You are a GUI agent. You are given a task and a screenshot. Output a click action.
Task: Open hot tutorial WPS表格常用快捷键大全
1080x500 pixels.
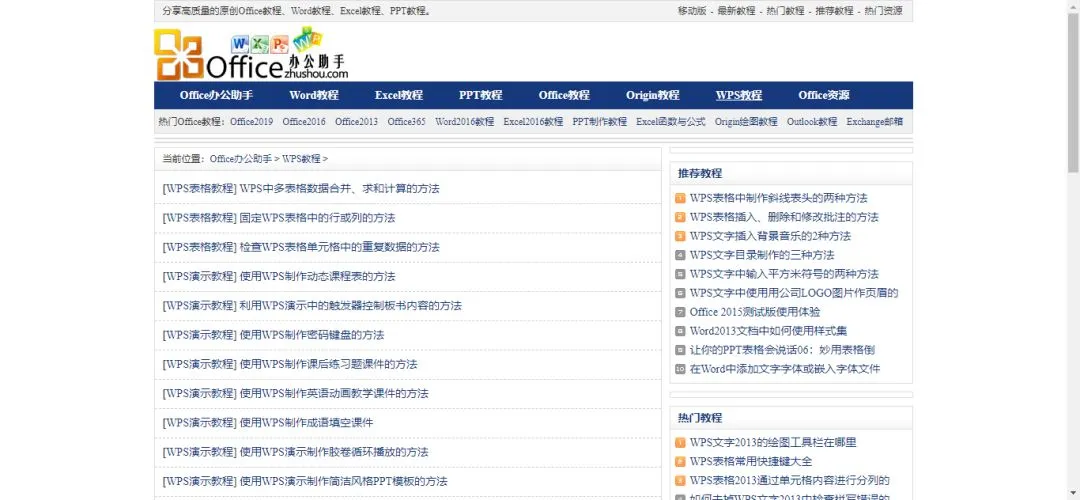[x=751, y=461]
